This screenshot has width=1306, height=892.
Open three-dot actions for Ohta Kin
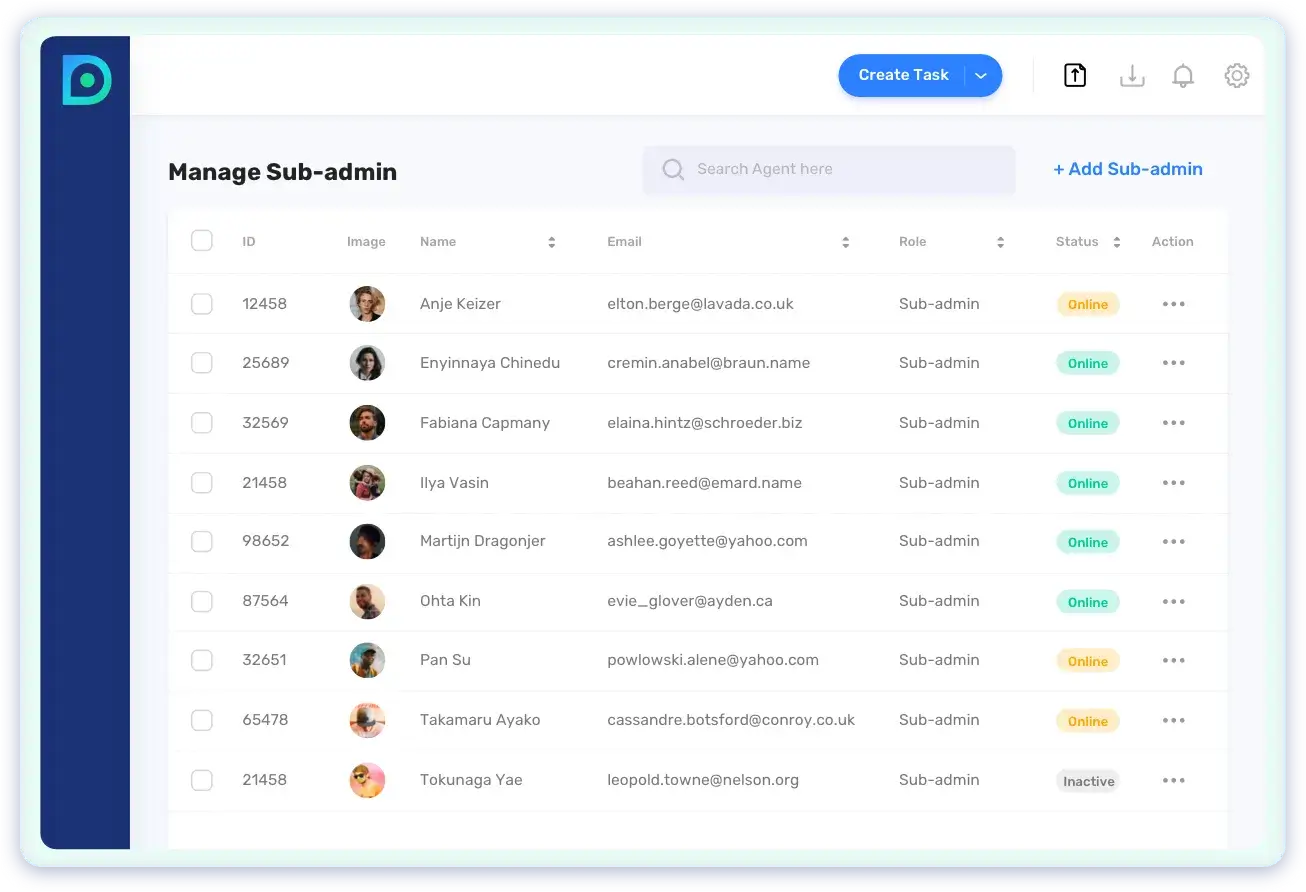1173,602
